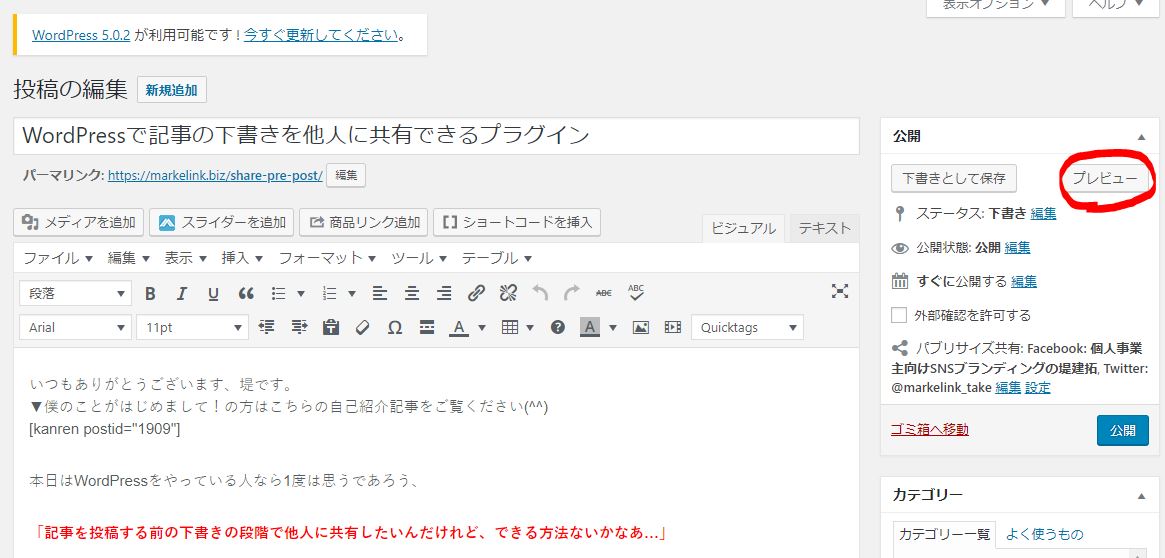Open the 表示 menu
The height and width of the screenshot is (558, 1165).
point(186,259)
